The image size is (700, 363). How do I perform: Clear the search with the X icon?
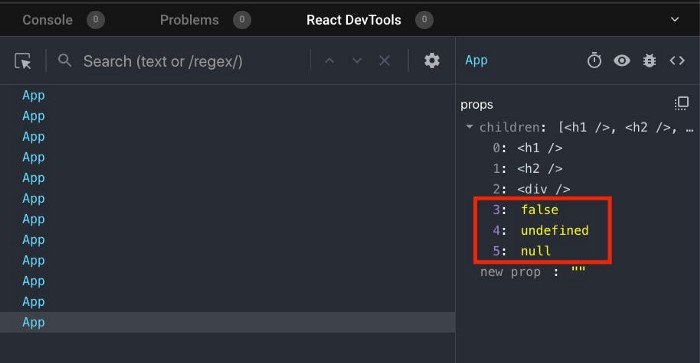(x=384, y=60)
